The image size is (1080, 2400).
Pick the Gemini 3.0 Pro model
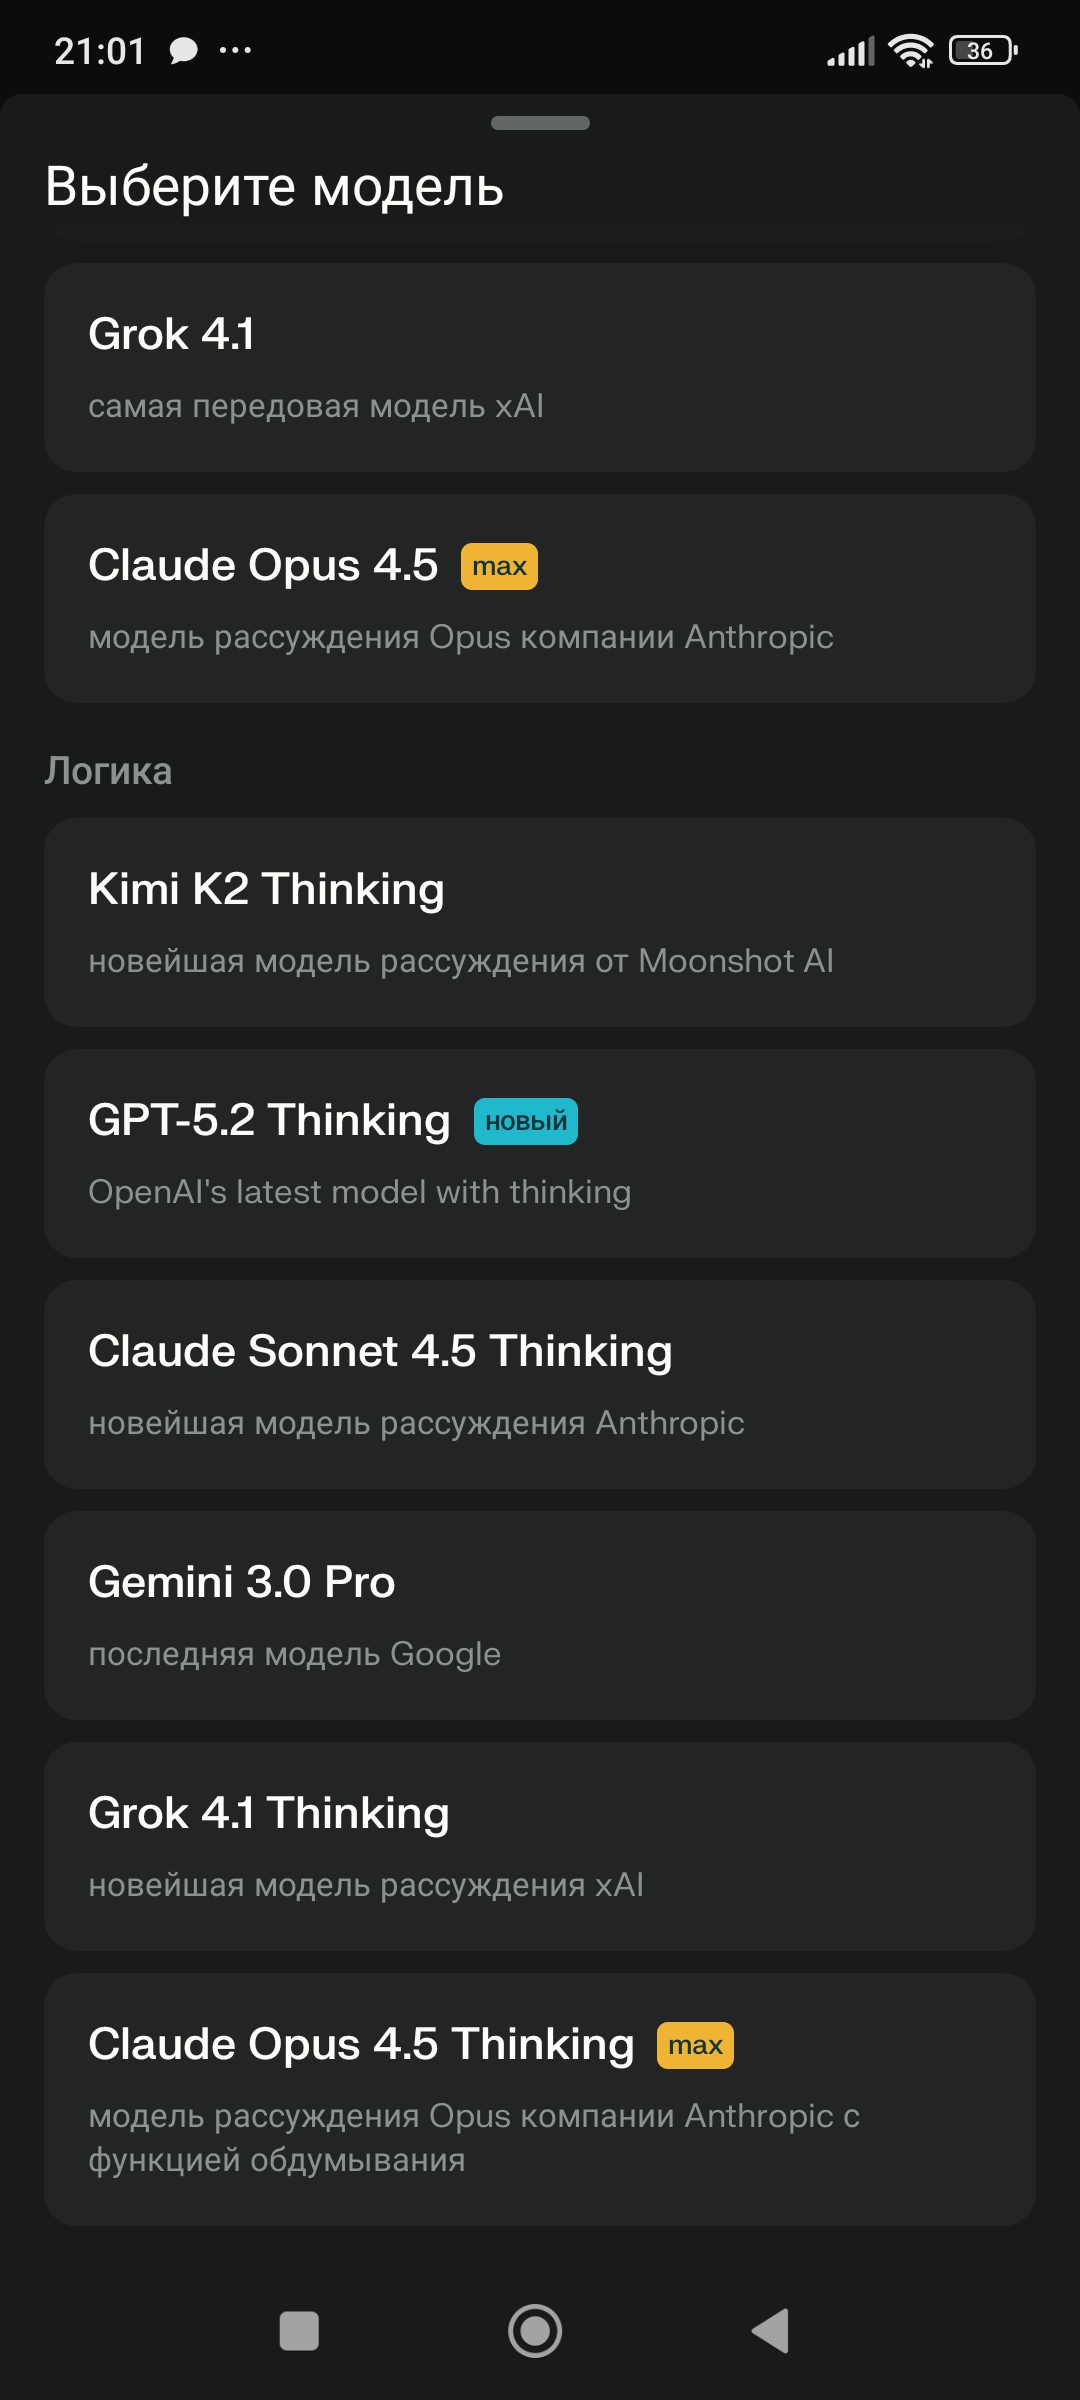click(x=540, y=1615)
